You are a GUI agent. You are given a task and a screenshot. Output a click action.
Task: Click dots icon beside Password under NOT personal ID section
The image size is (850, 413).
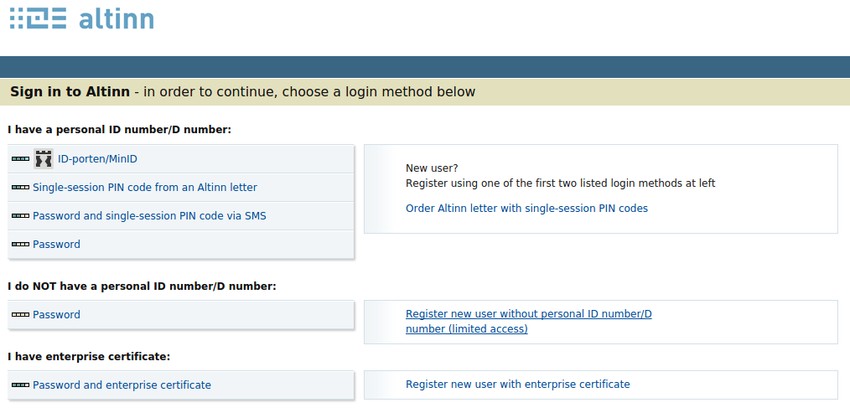click(20, 315)
